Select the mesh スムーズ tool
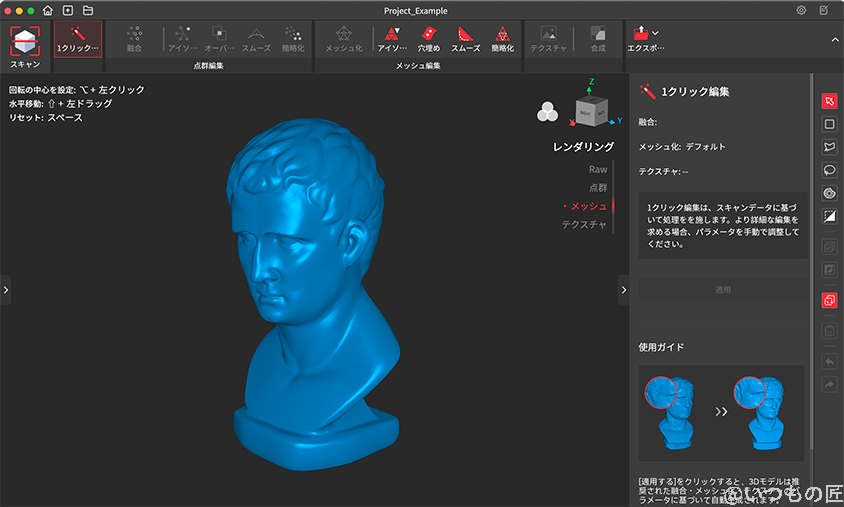 [465, 39]
